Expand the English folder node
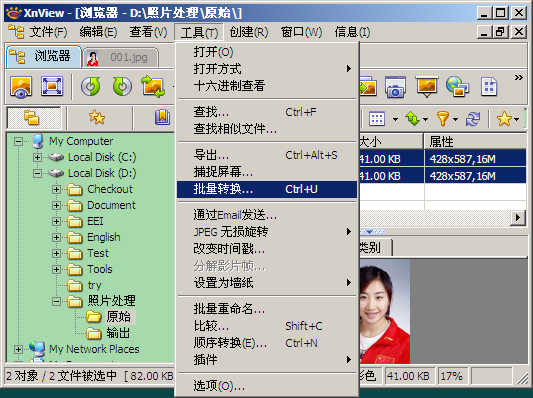The width and height of the screenshot is (533, 398). coord(56,237)
